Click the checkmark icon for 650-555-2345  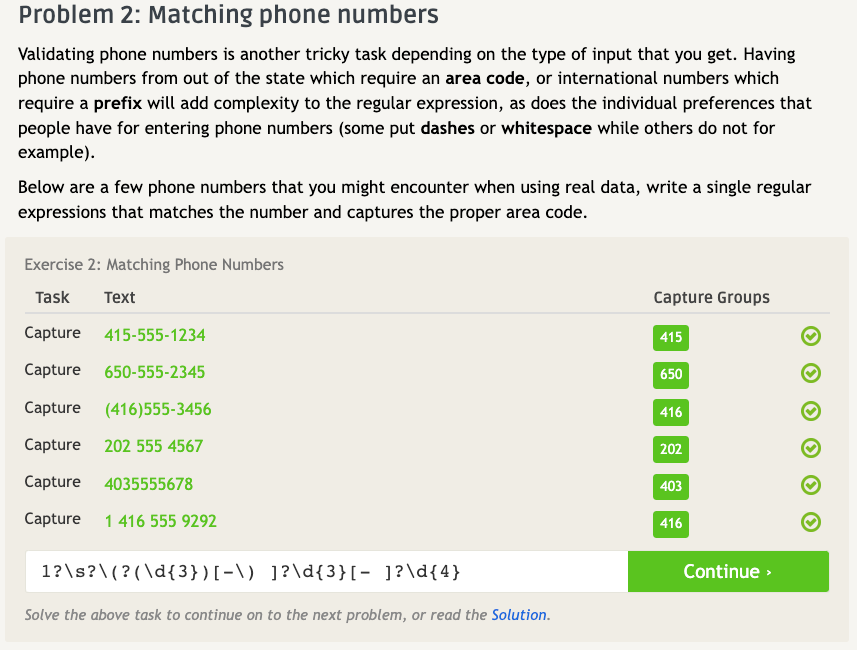click(812, 374)
